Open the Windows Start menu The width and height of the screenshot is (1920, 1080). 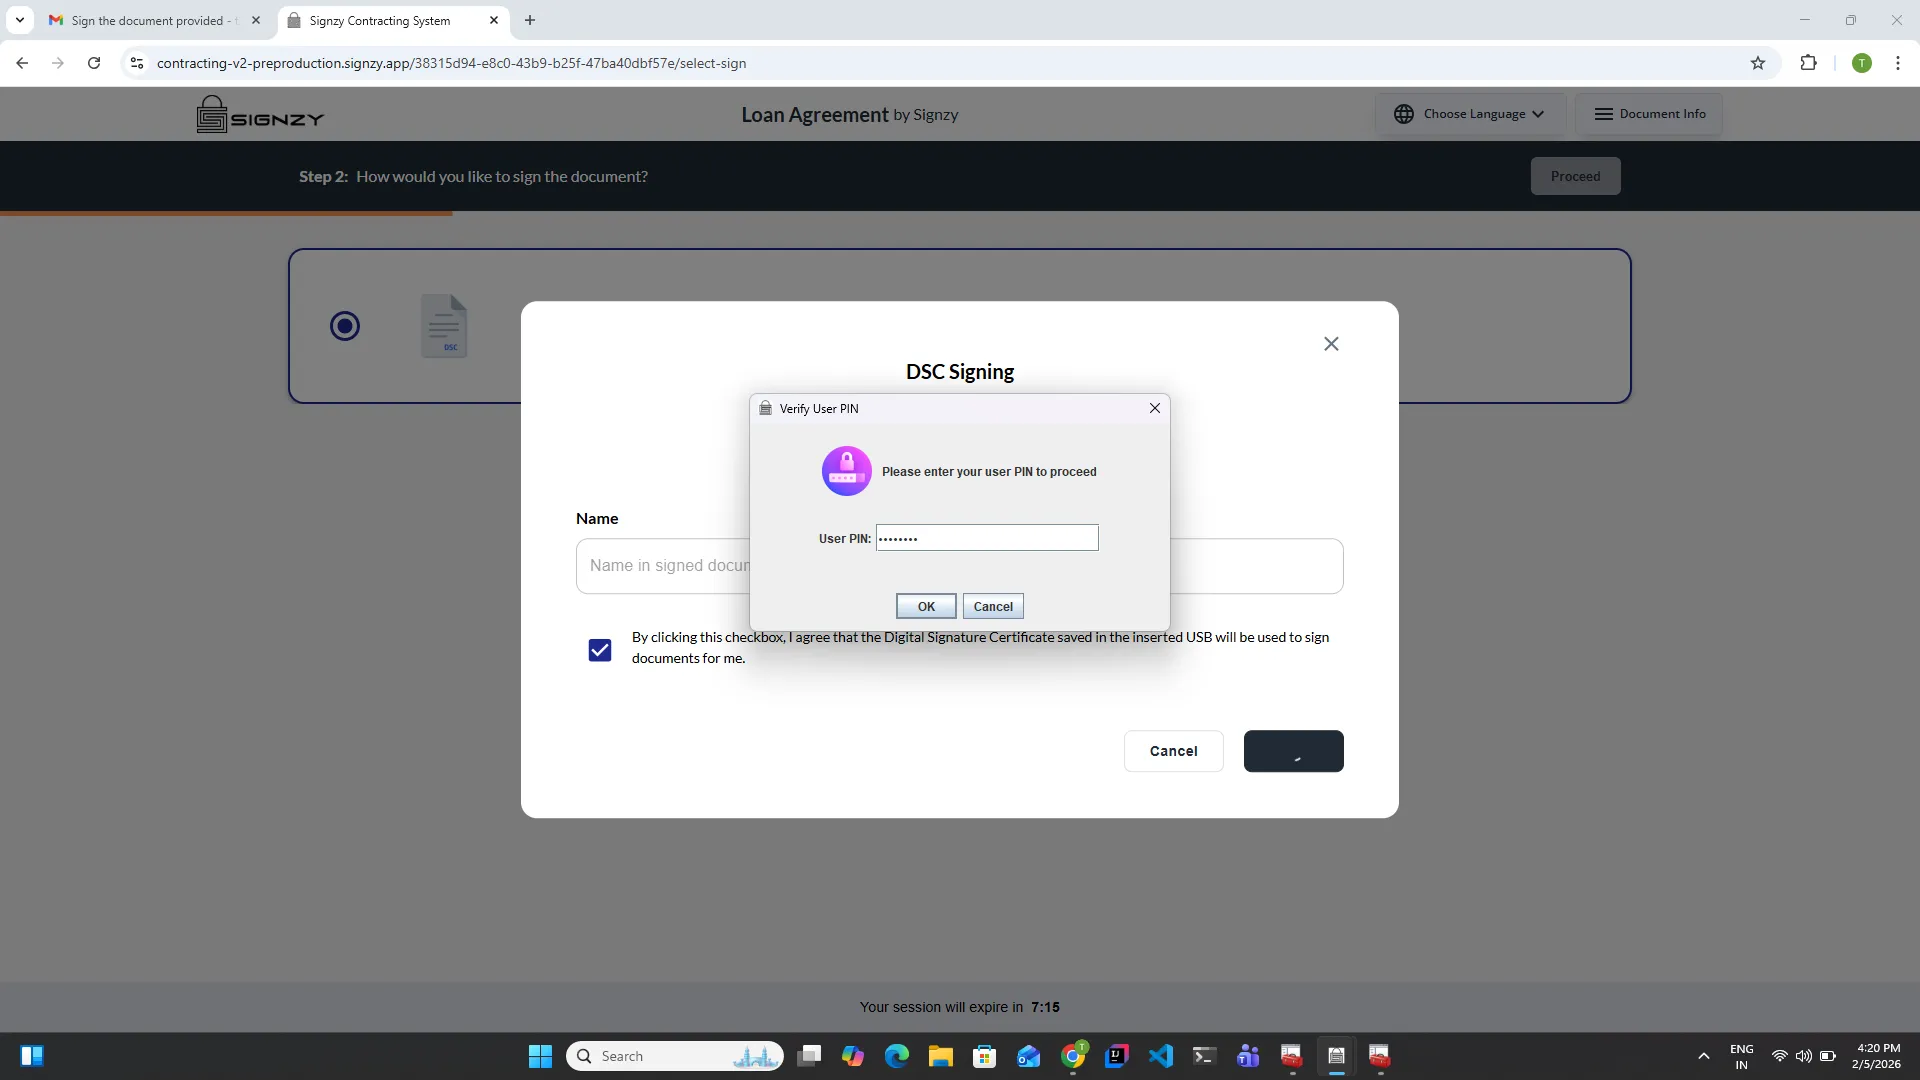click(x=540, y=1056)
